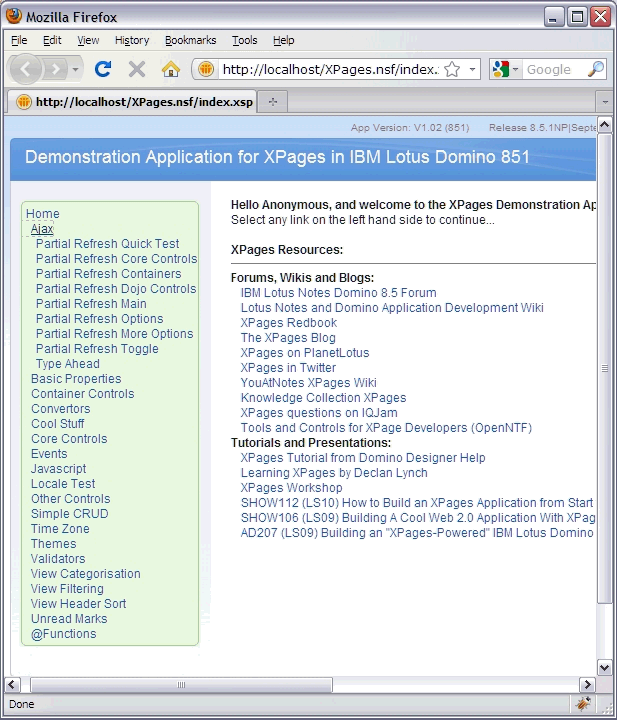617x720 pixels.
Task: Open the Convertors link
Action: (61, 409)
